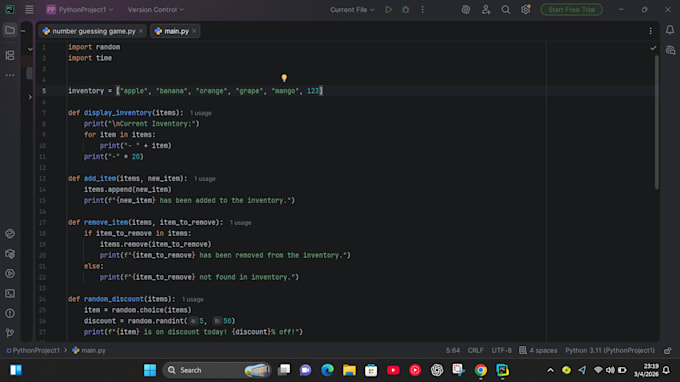The image size is (680, 382).
Task: Open 4 spaces indent settings
Action: point(538,350)
